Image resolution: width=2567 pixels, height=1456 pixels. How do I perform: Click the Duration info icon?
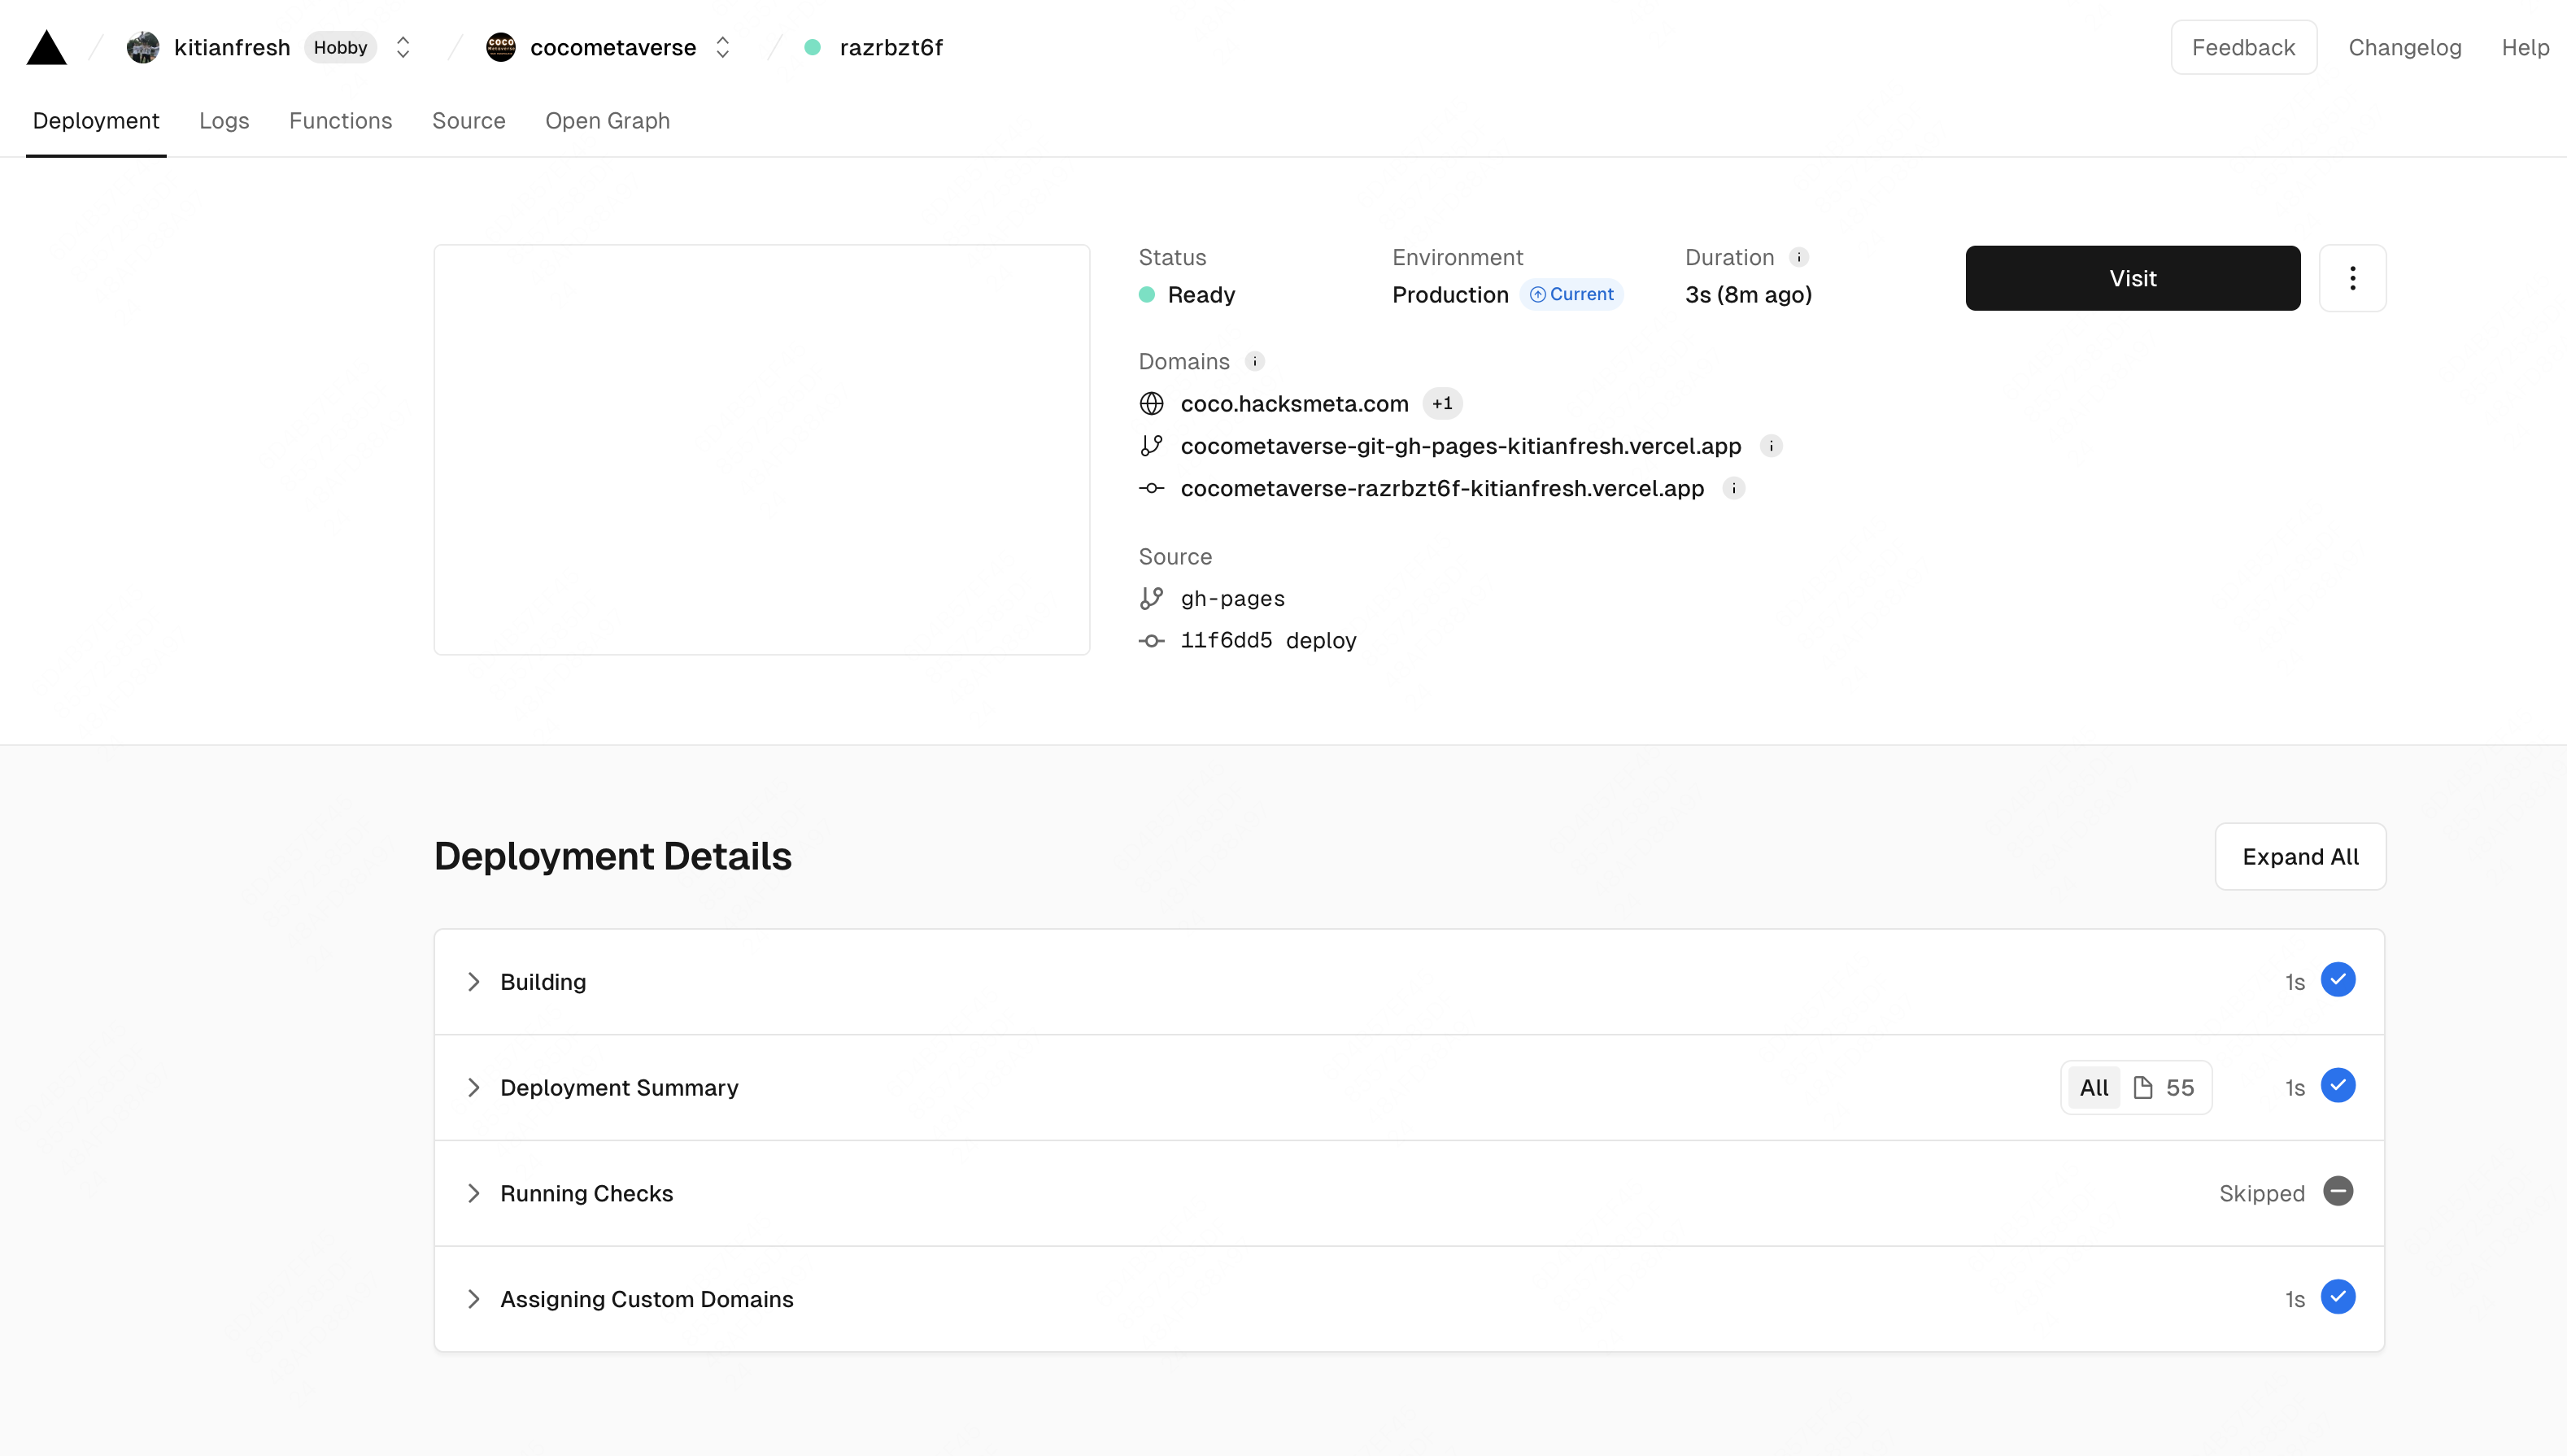click(1799, 257)
